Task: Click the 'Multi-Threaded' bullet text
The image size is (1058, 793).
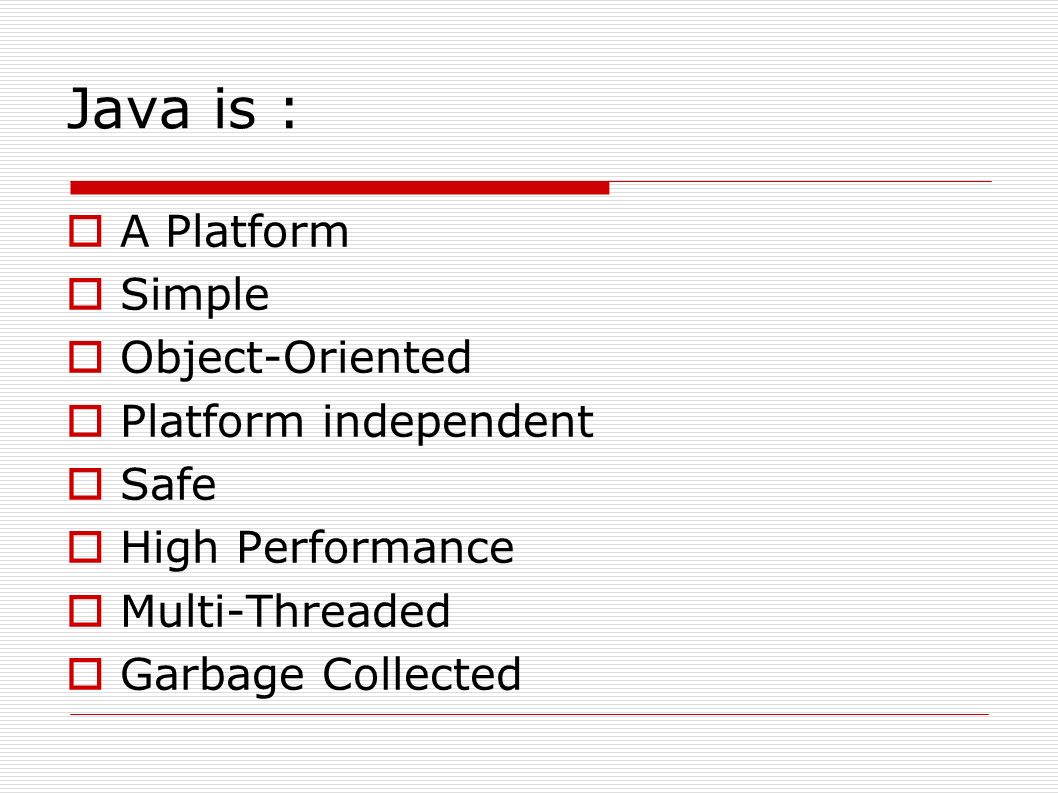Action: pos(285,611)
